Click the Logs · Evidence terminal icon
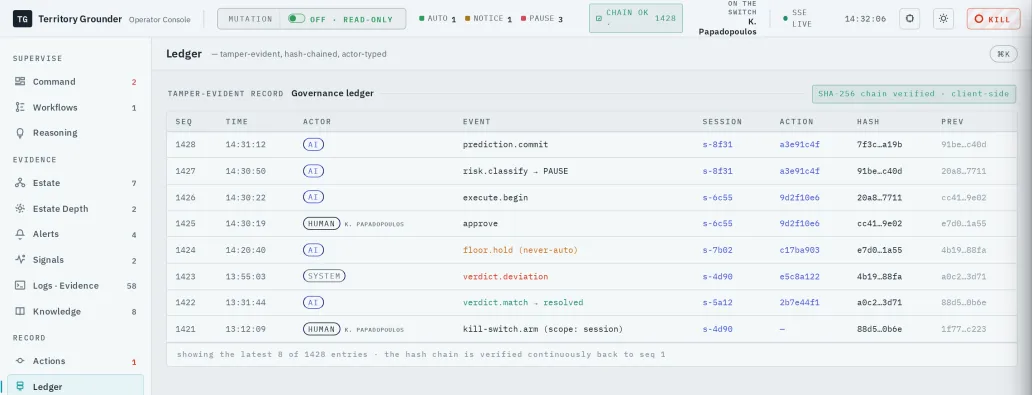 click(20, 286)
